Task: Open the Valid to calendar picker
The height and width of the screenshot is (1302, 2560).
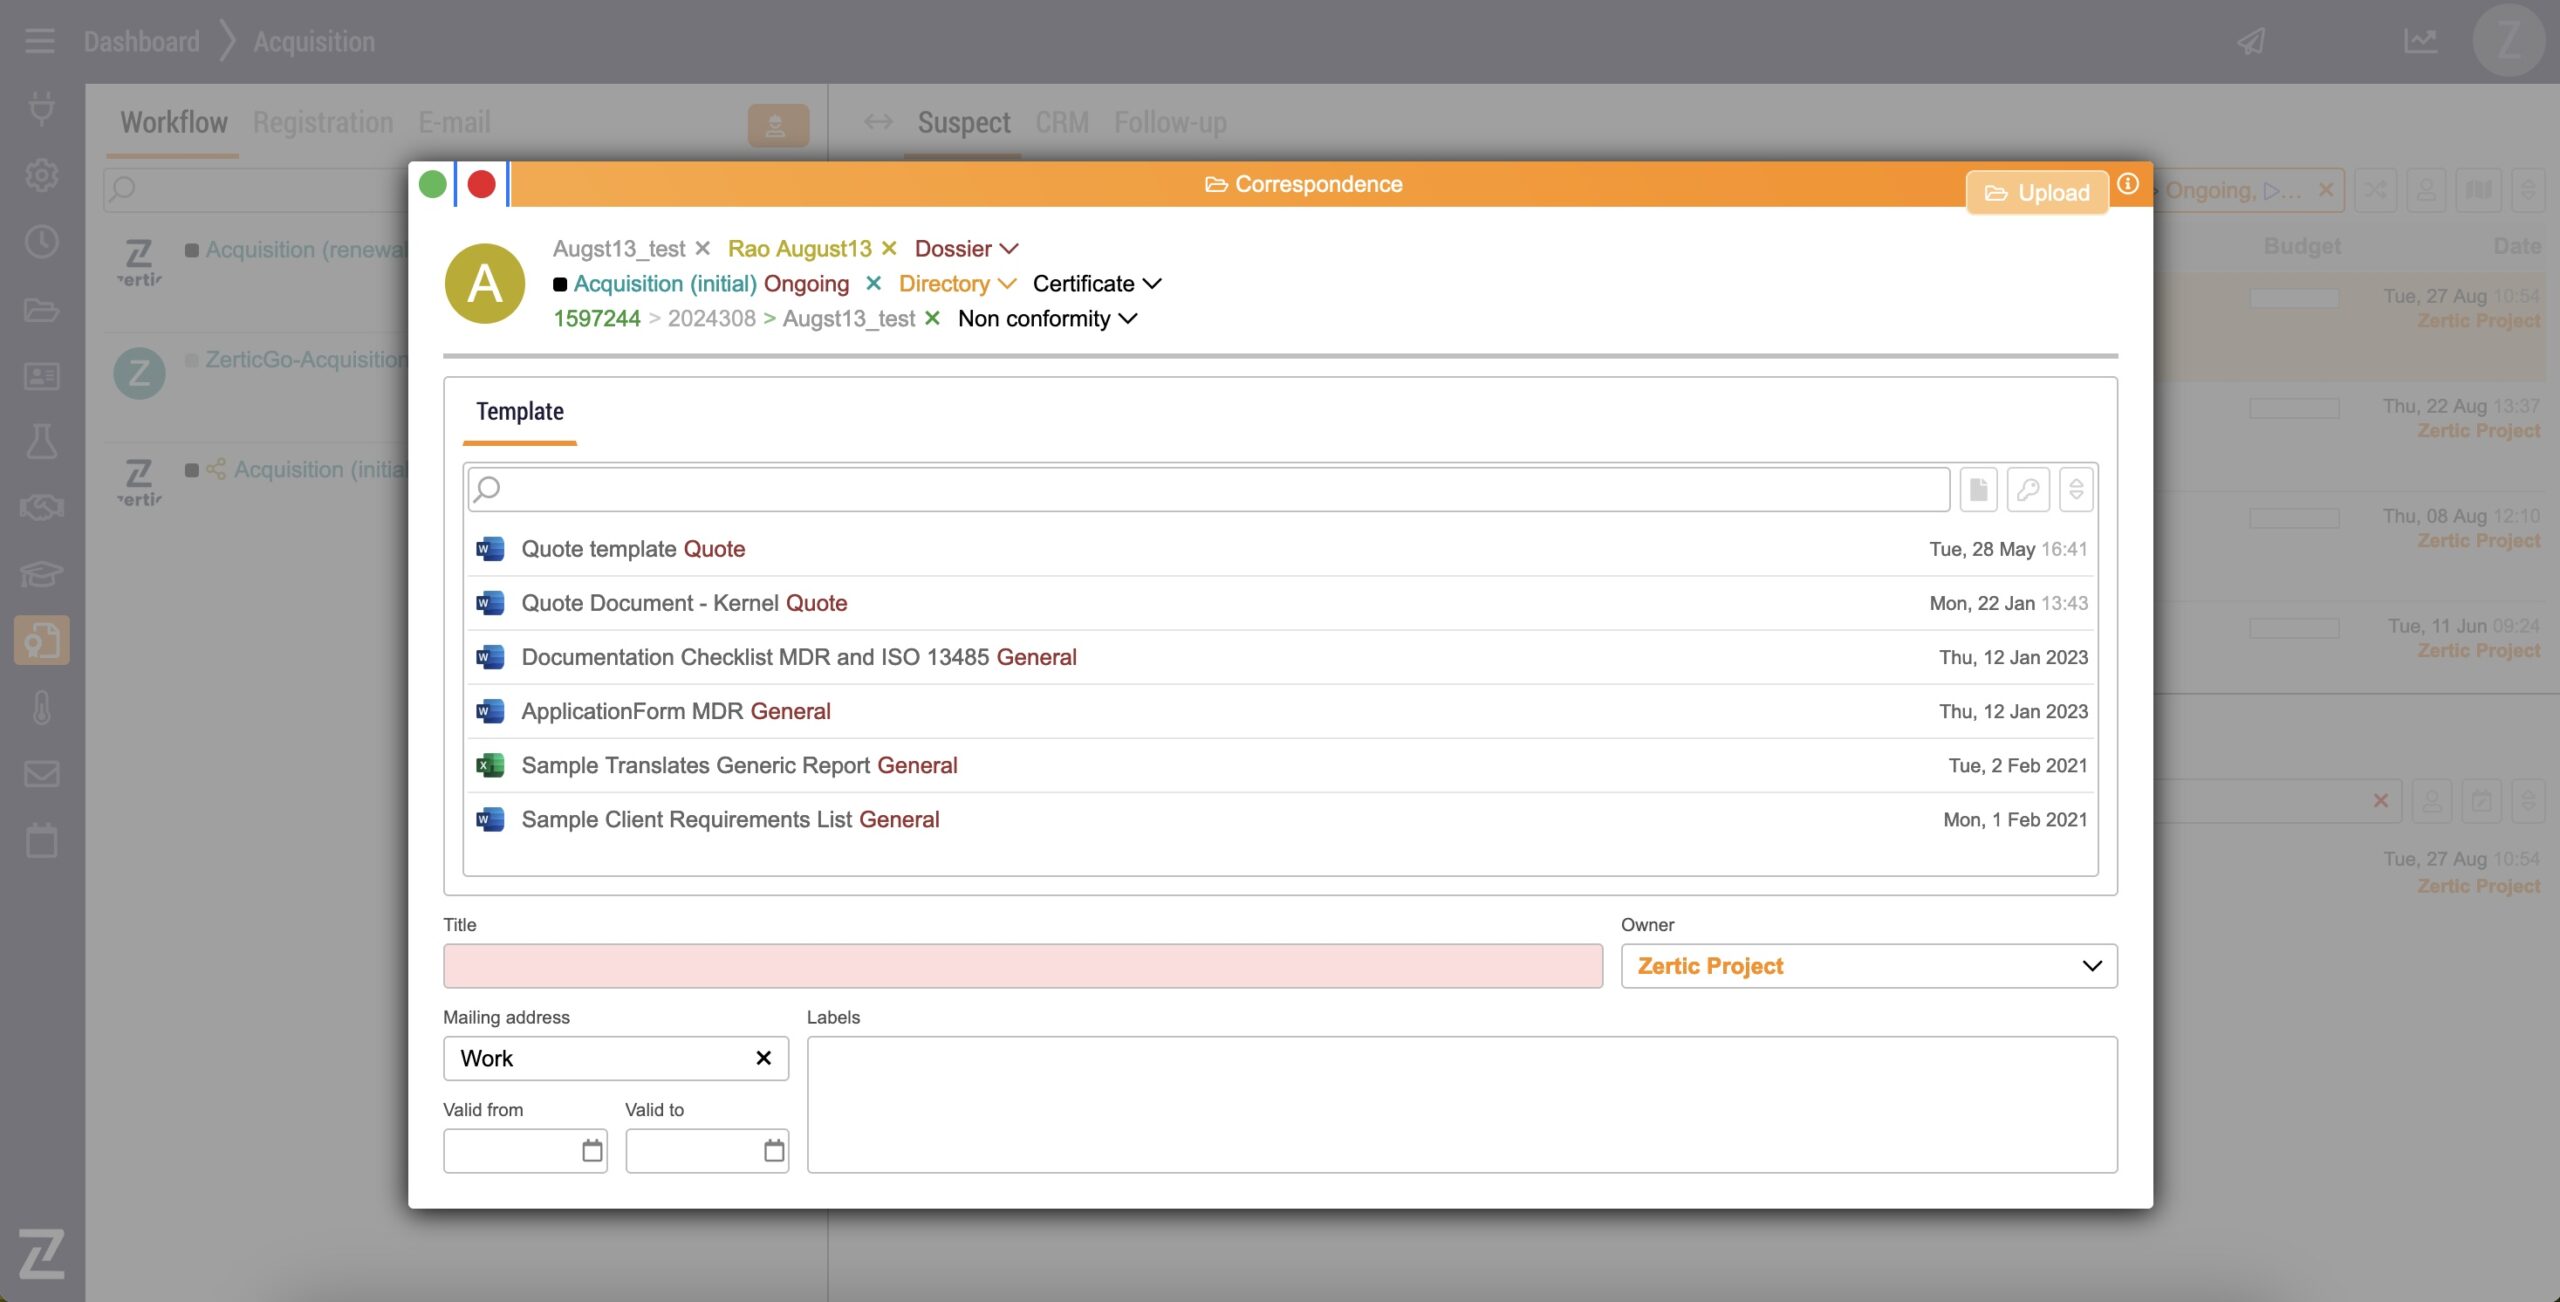Action: point(774,1150)
